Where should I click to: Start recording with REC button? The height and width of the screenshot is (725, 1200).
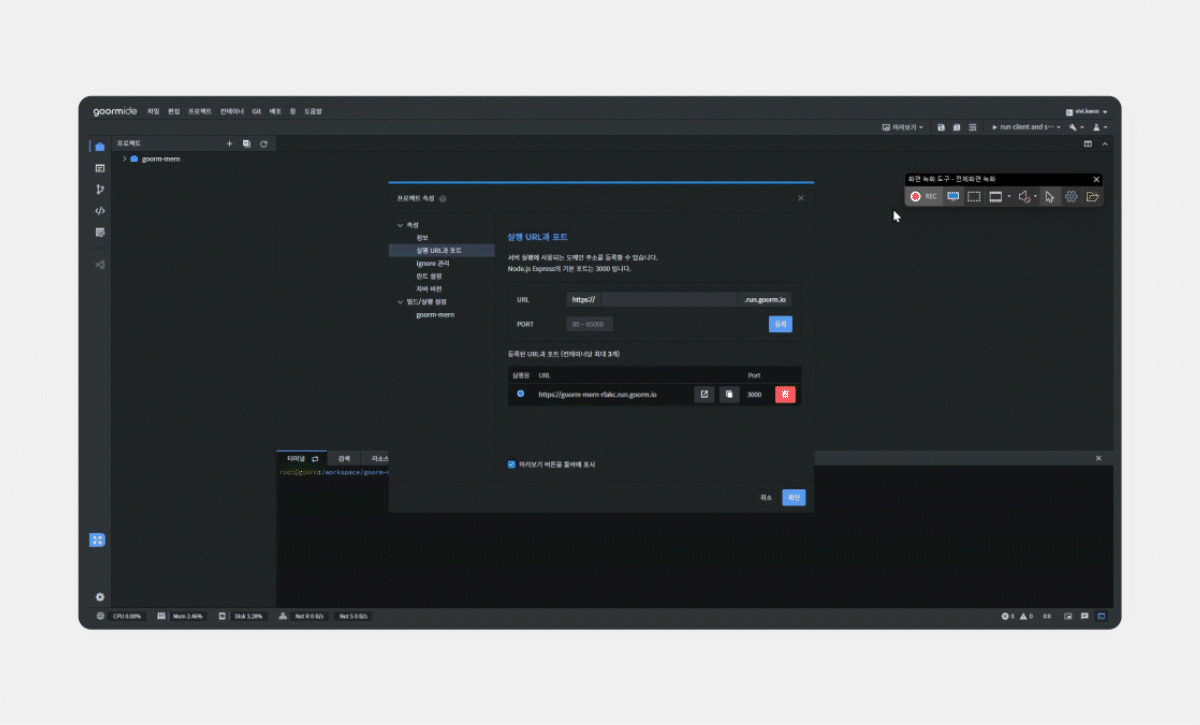[x=924, y=196]
